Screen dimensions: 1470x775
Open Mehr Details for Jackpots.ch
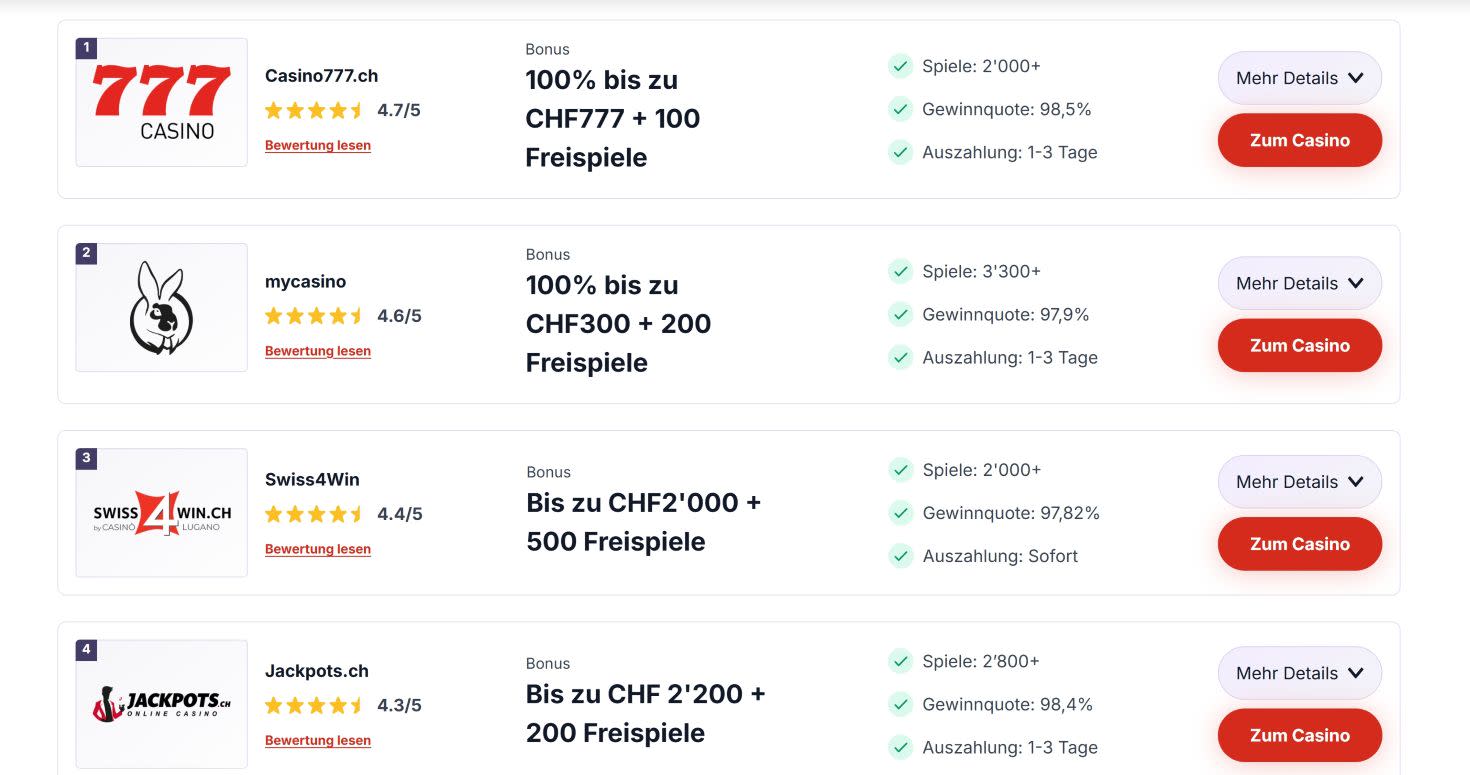pyautogui.click(x=1299, y=673)
